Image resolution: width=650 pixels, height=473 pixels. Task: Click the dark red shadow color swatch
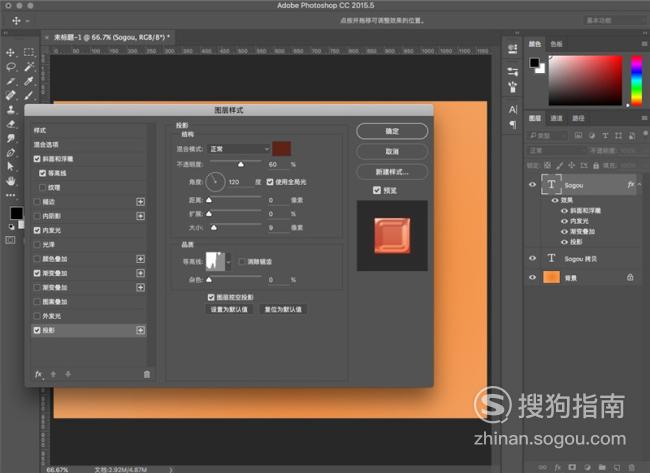281,148
